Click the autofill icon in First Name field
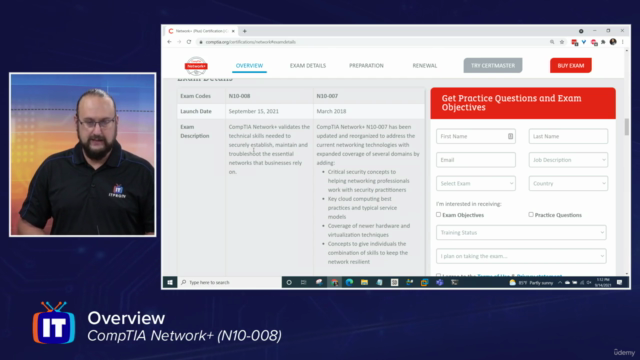Image resolution: width=640 pixels, height=360 pixels. pyautogui.click(x=510, y=136)
